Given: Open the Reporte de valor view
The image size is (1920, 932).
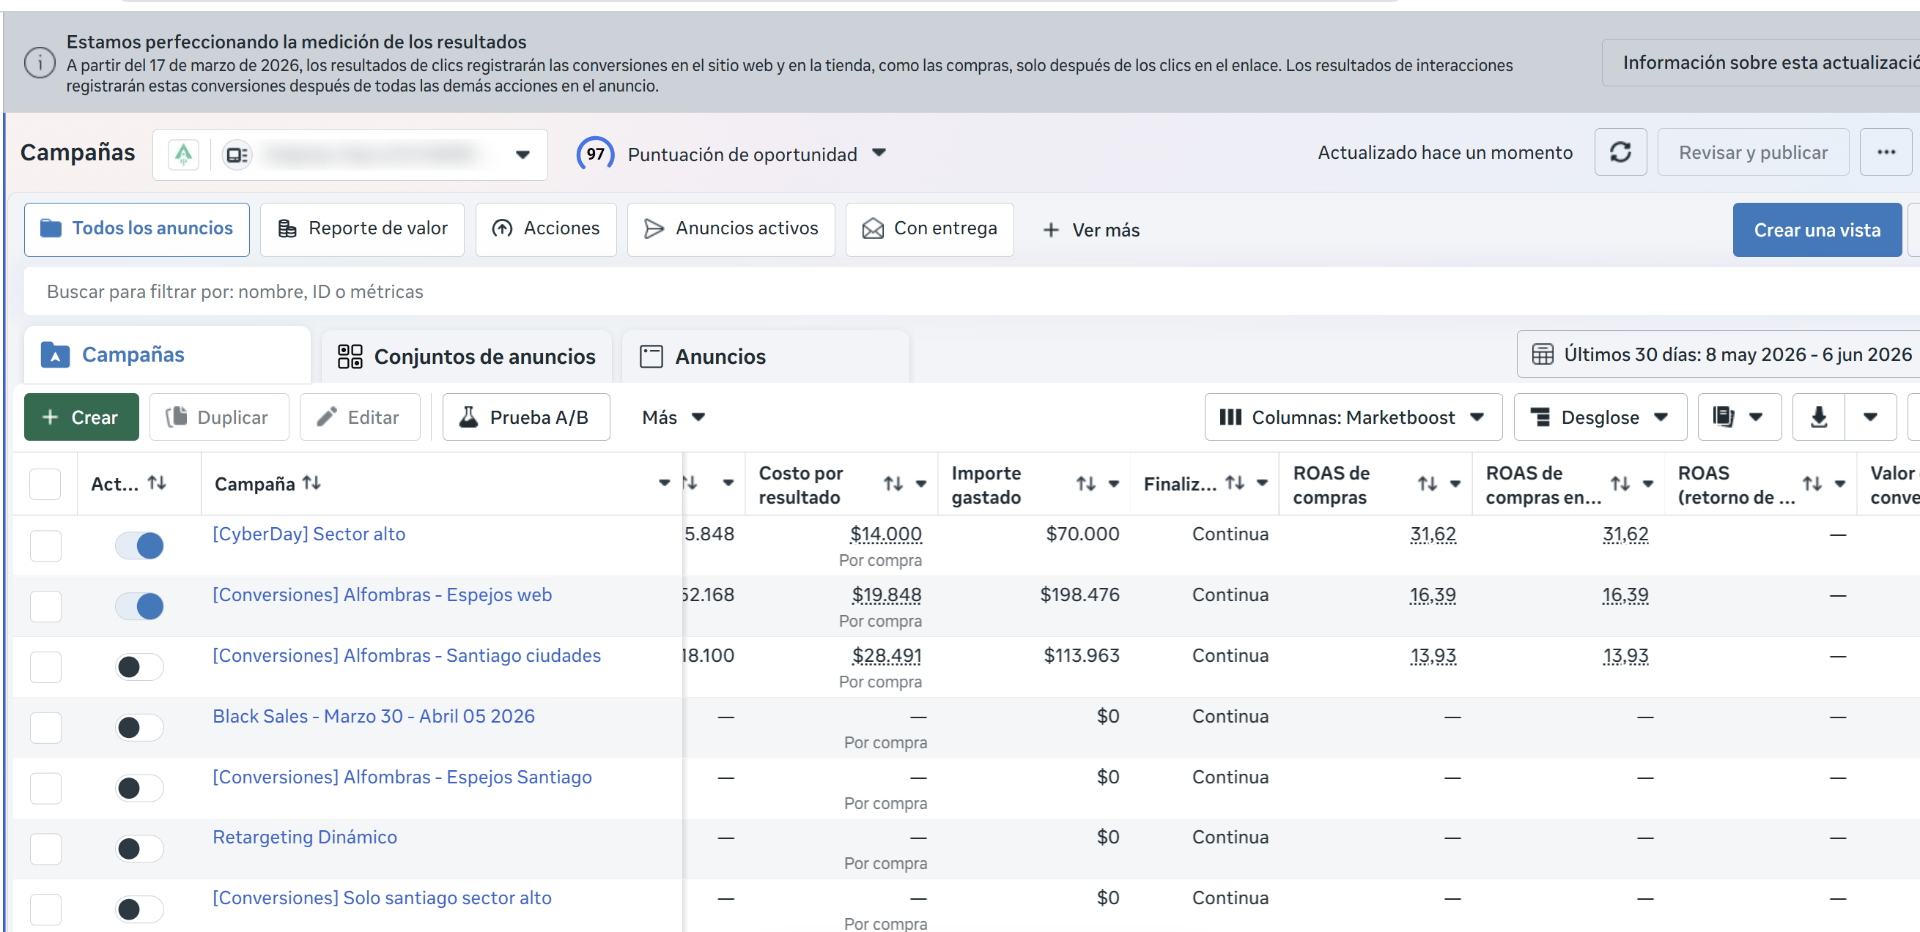Looking at the screenshot, I should tap(362, 229).
